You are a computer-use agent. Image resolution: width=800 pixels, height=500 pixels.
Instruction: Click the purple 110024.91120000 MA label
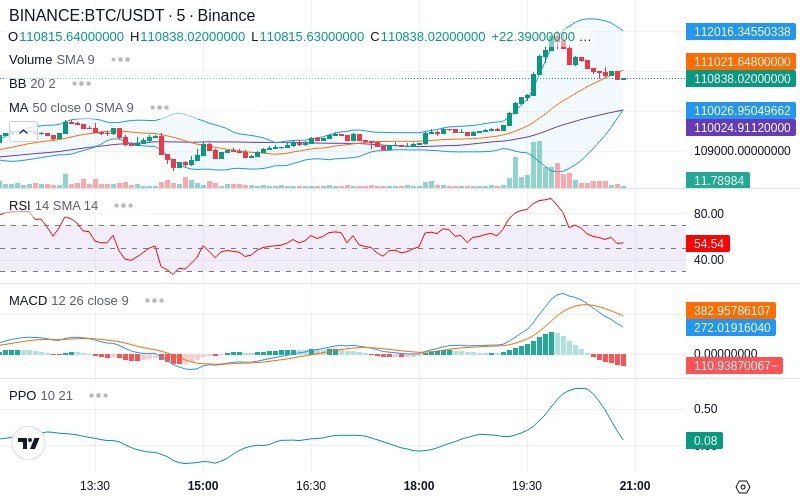741,128
